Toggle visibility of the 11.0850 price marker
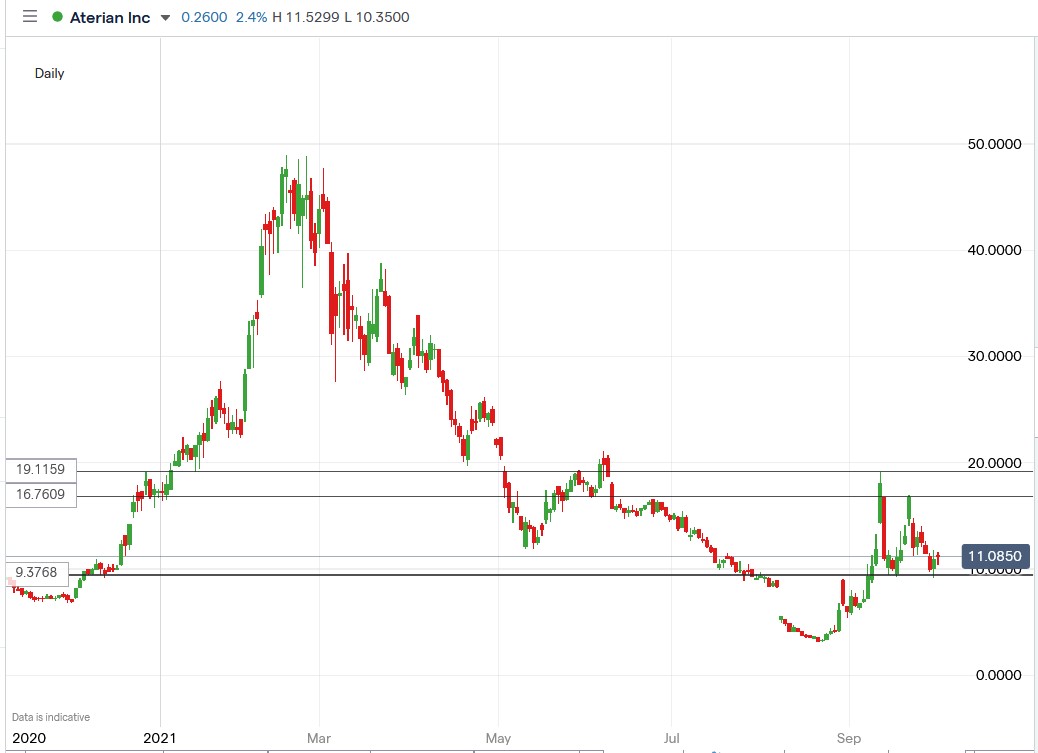Viewport: 1038px width, 753px height. tap(996, 556)
